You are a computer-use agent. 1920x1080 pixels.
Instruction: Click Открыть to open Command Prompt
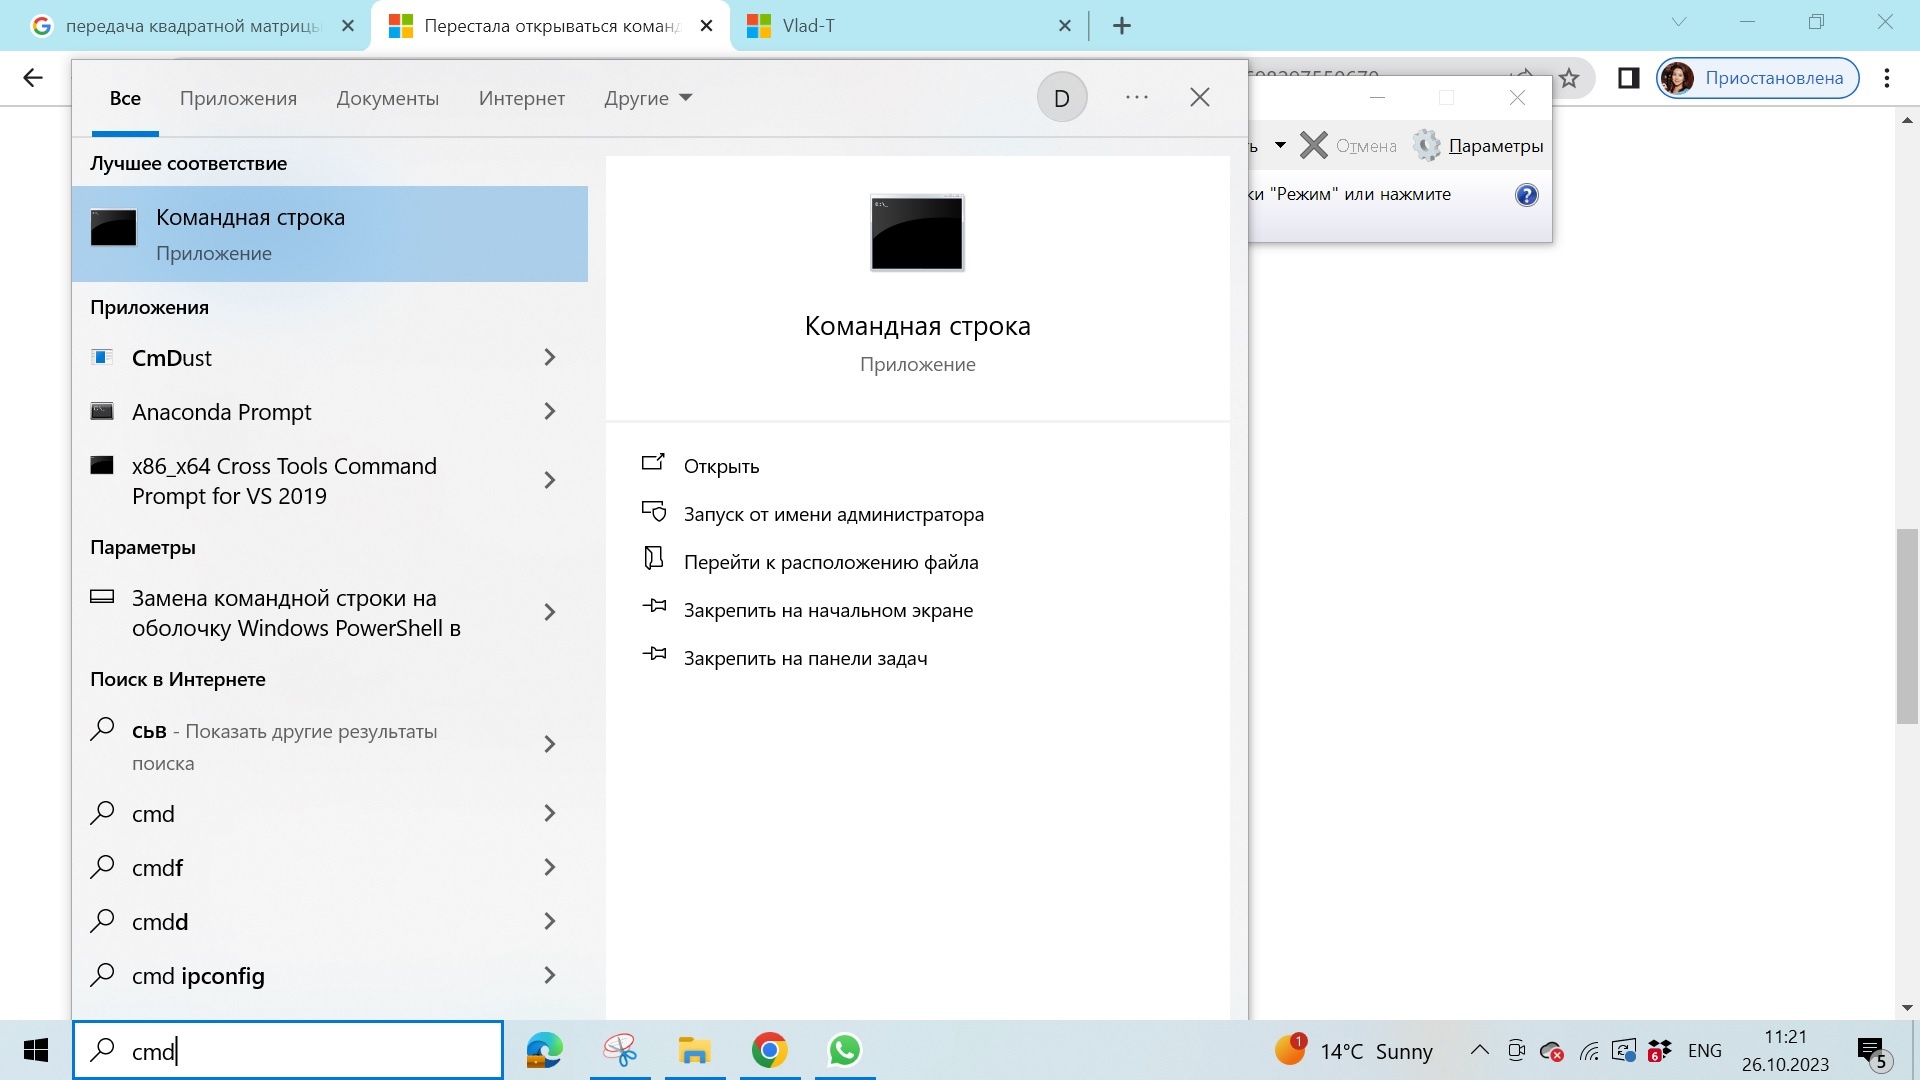pyautogui.click(x=721, y=466)
